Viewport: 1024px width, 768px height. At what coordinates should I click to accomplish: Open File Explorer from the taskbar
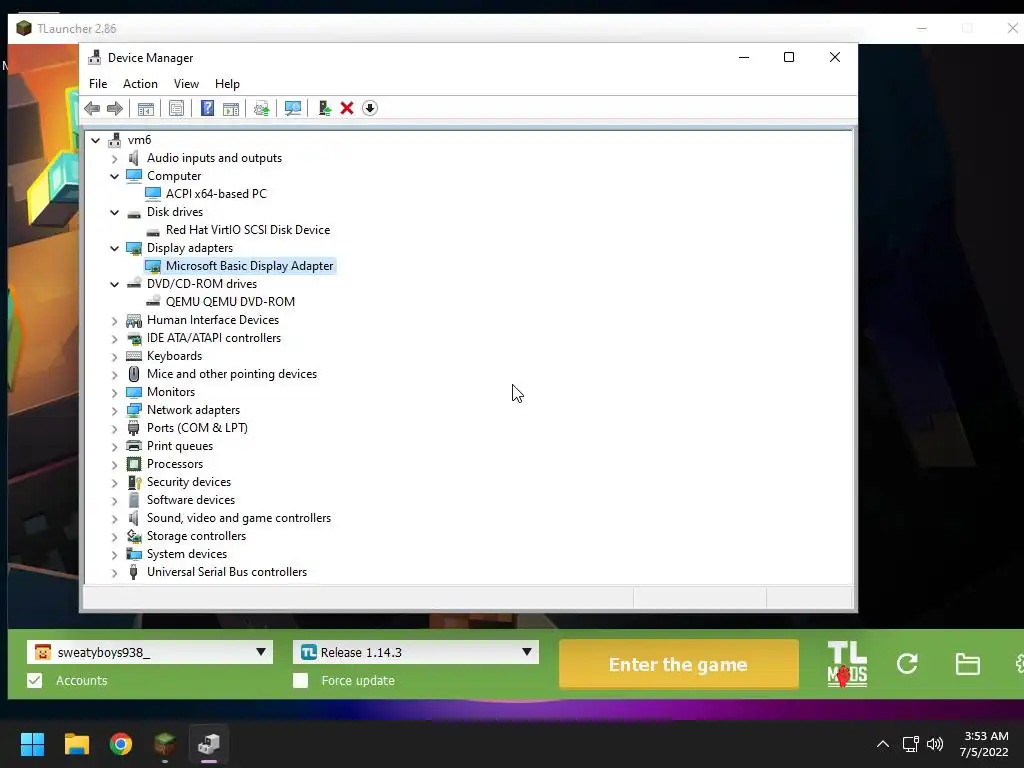tap(76, 744)
